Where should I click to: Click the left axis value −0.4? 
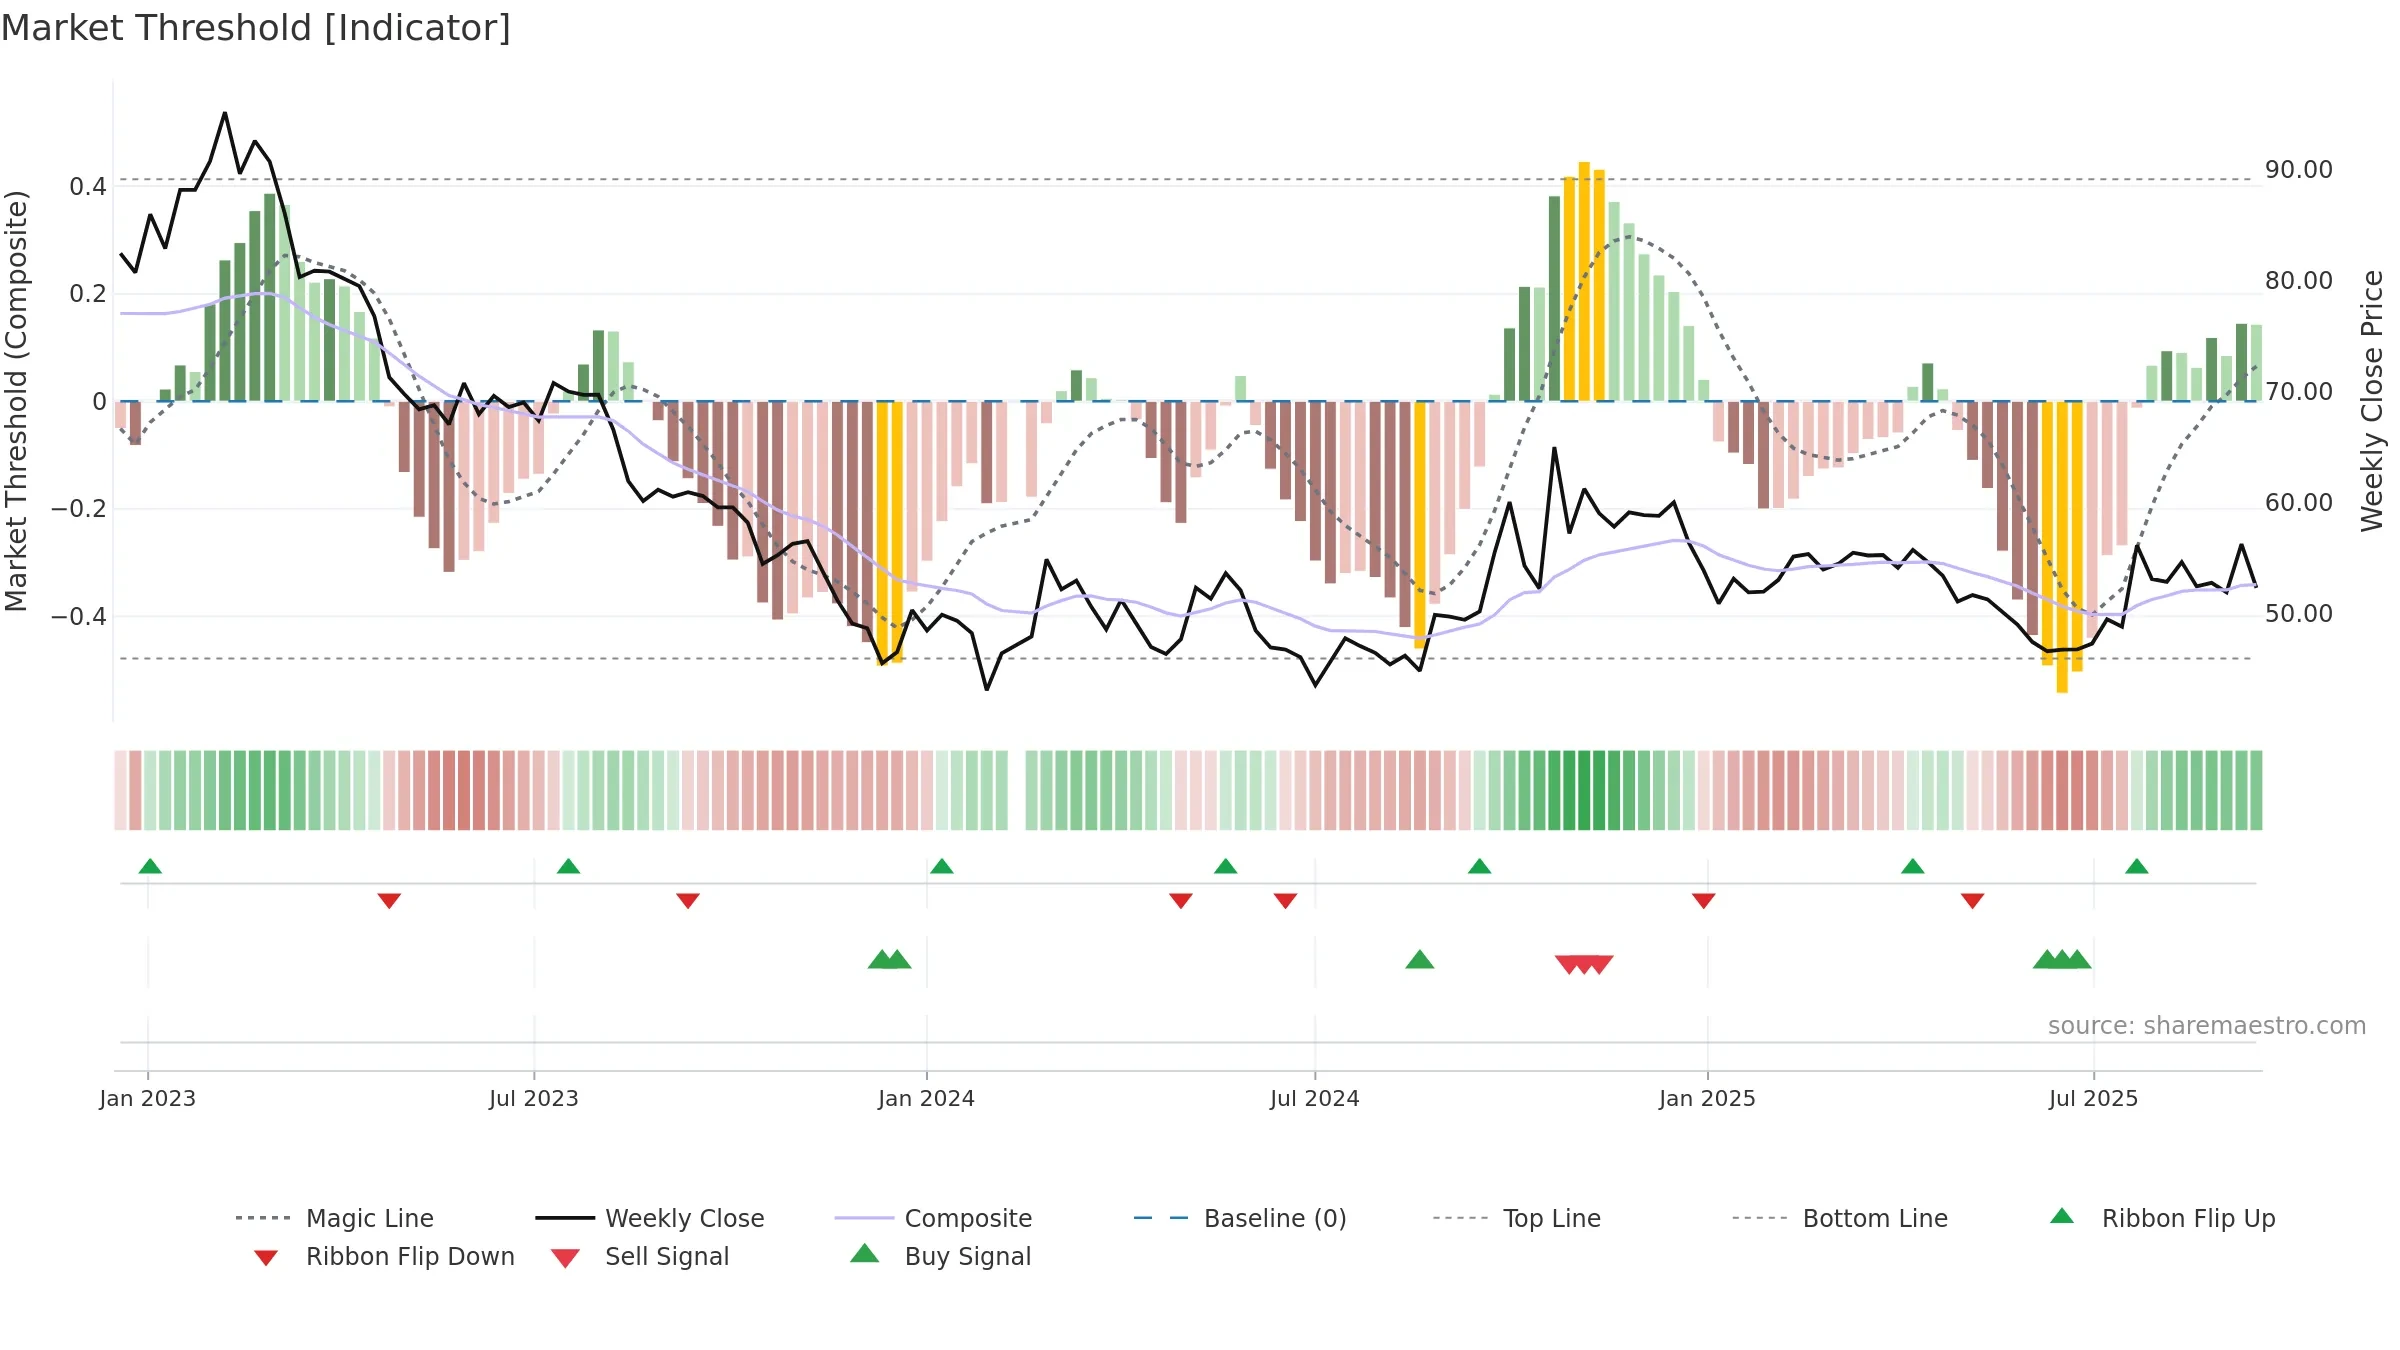click(79, 616)
